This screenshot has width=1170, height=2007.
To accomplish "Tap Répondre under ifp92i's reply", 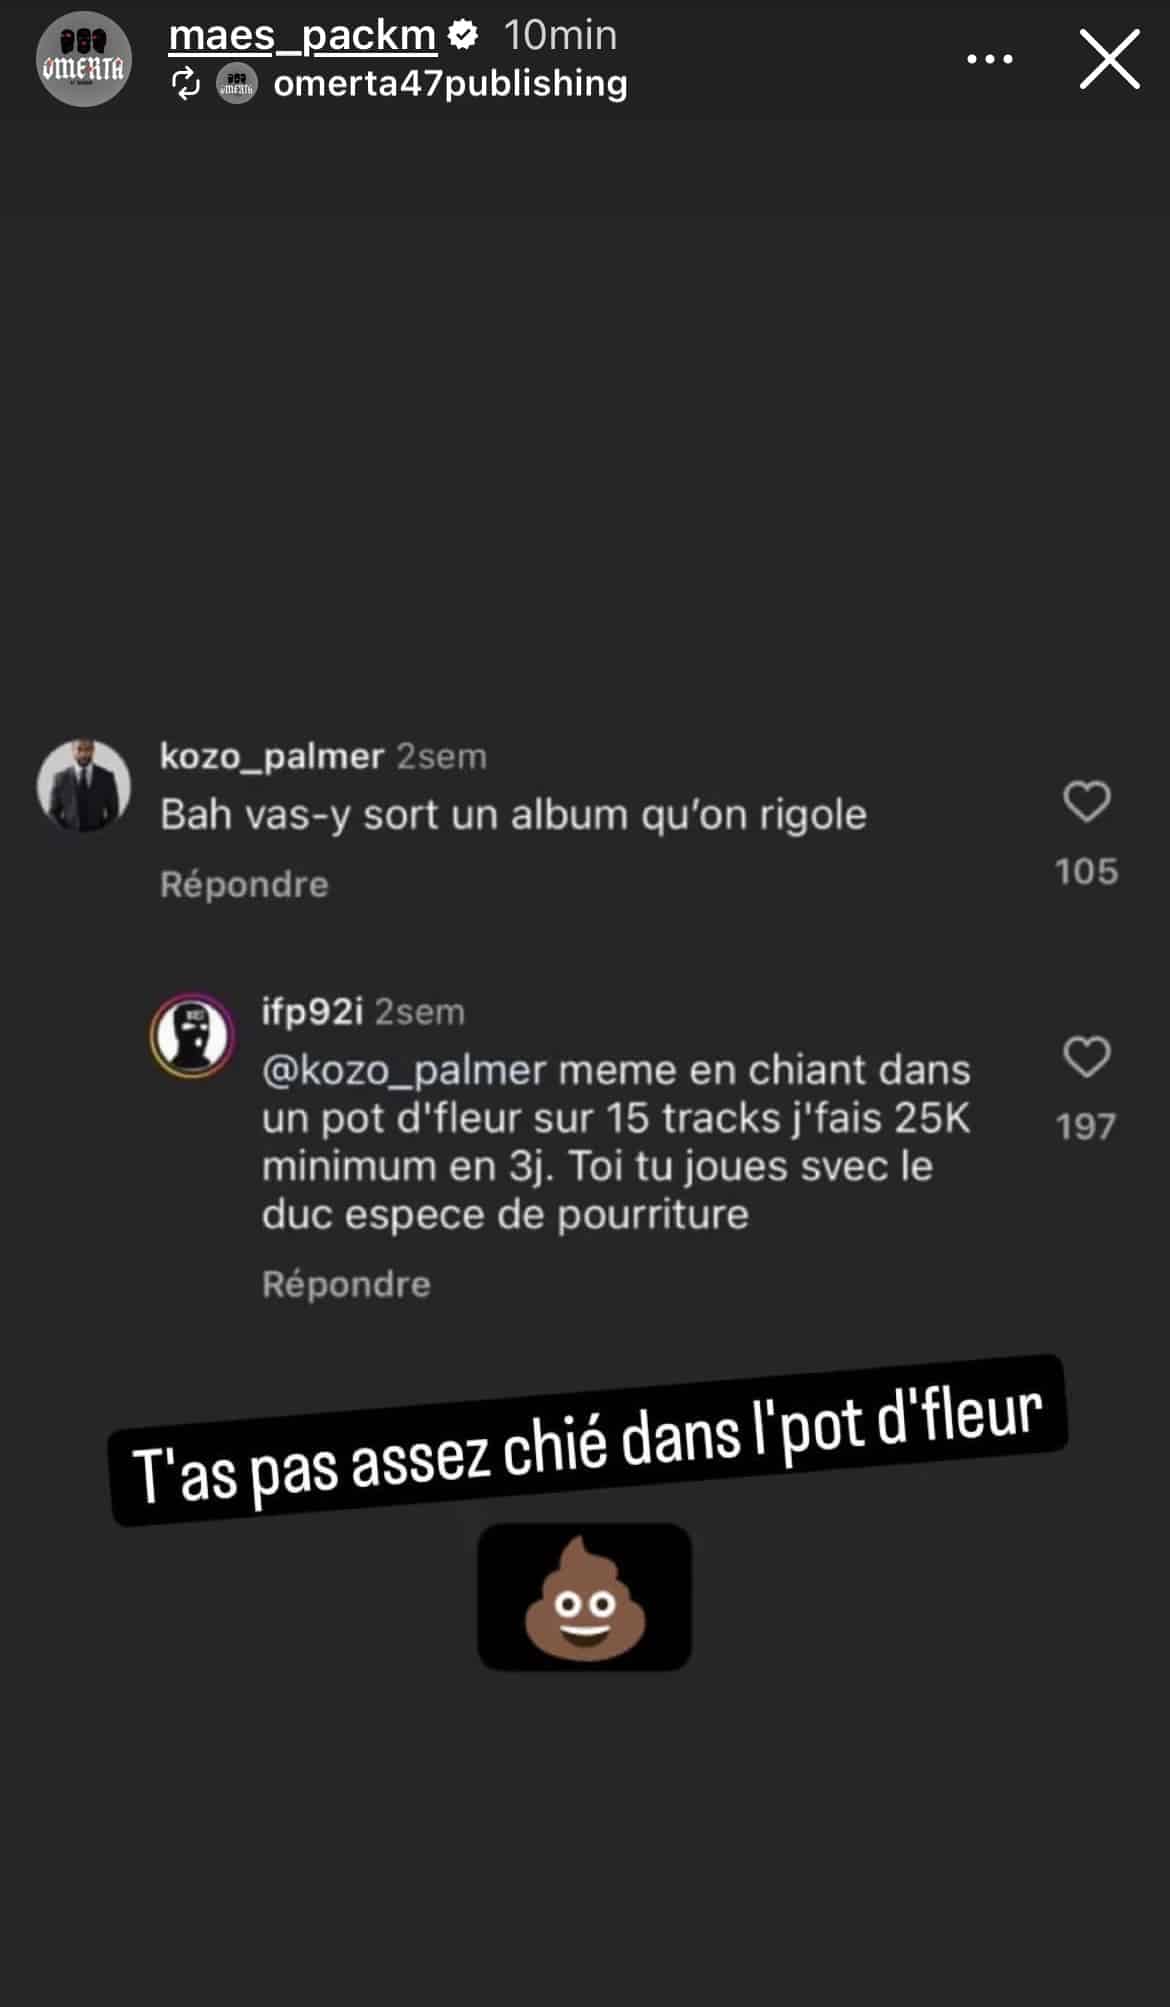I will 346,1284.
